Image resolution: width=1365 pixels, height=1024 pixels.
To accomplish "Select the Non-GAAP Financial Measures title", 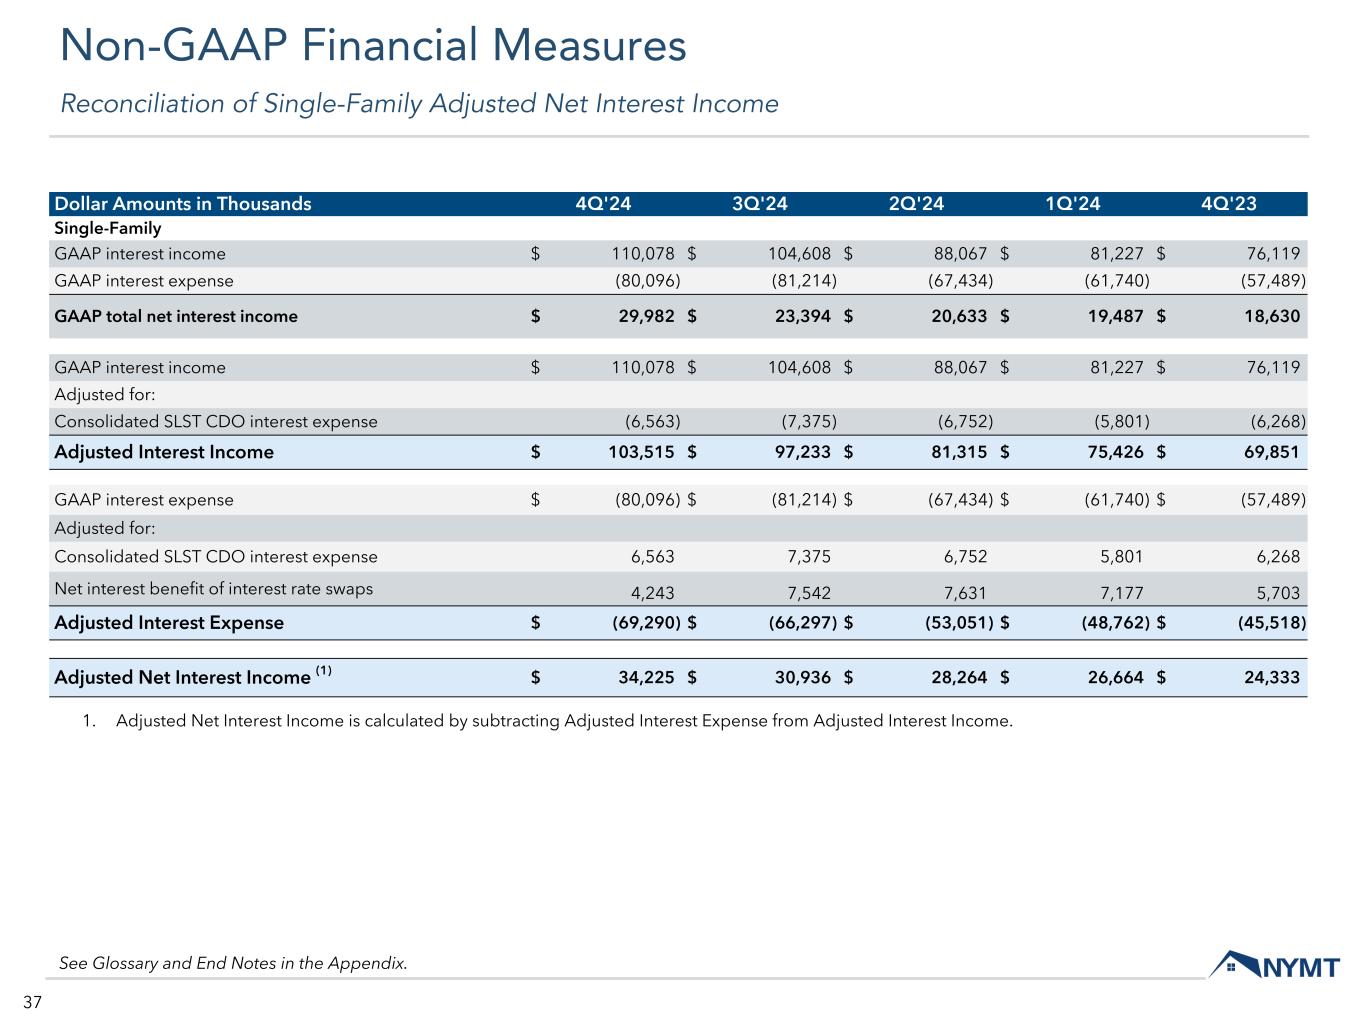I will 373,46.
